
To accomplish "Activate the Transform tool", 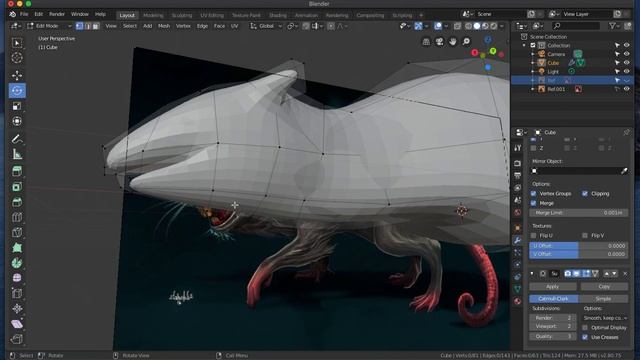I will click(17, 121).
